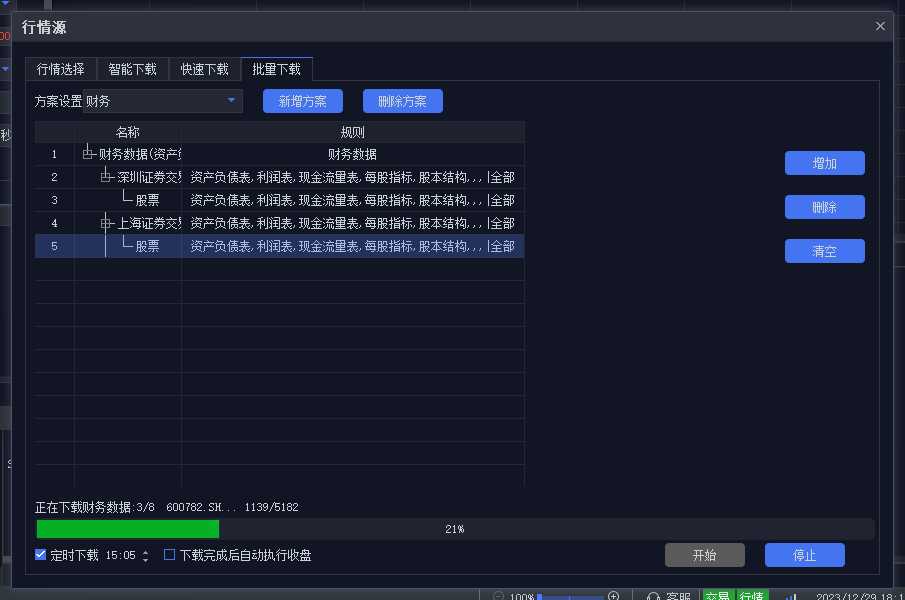Collapse the 深圳证券交易所 tree node
The image size is (905, 600).
tap(106, 177)
